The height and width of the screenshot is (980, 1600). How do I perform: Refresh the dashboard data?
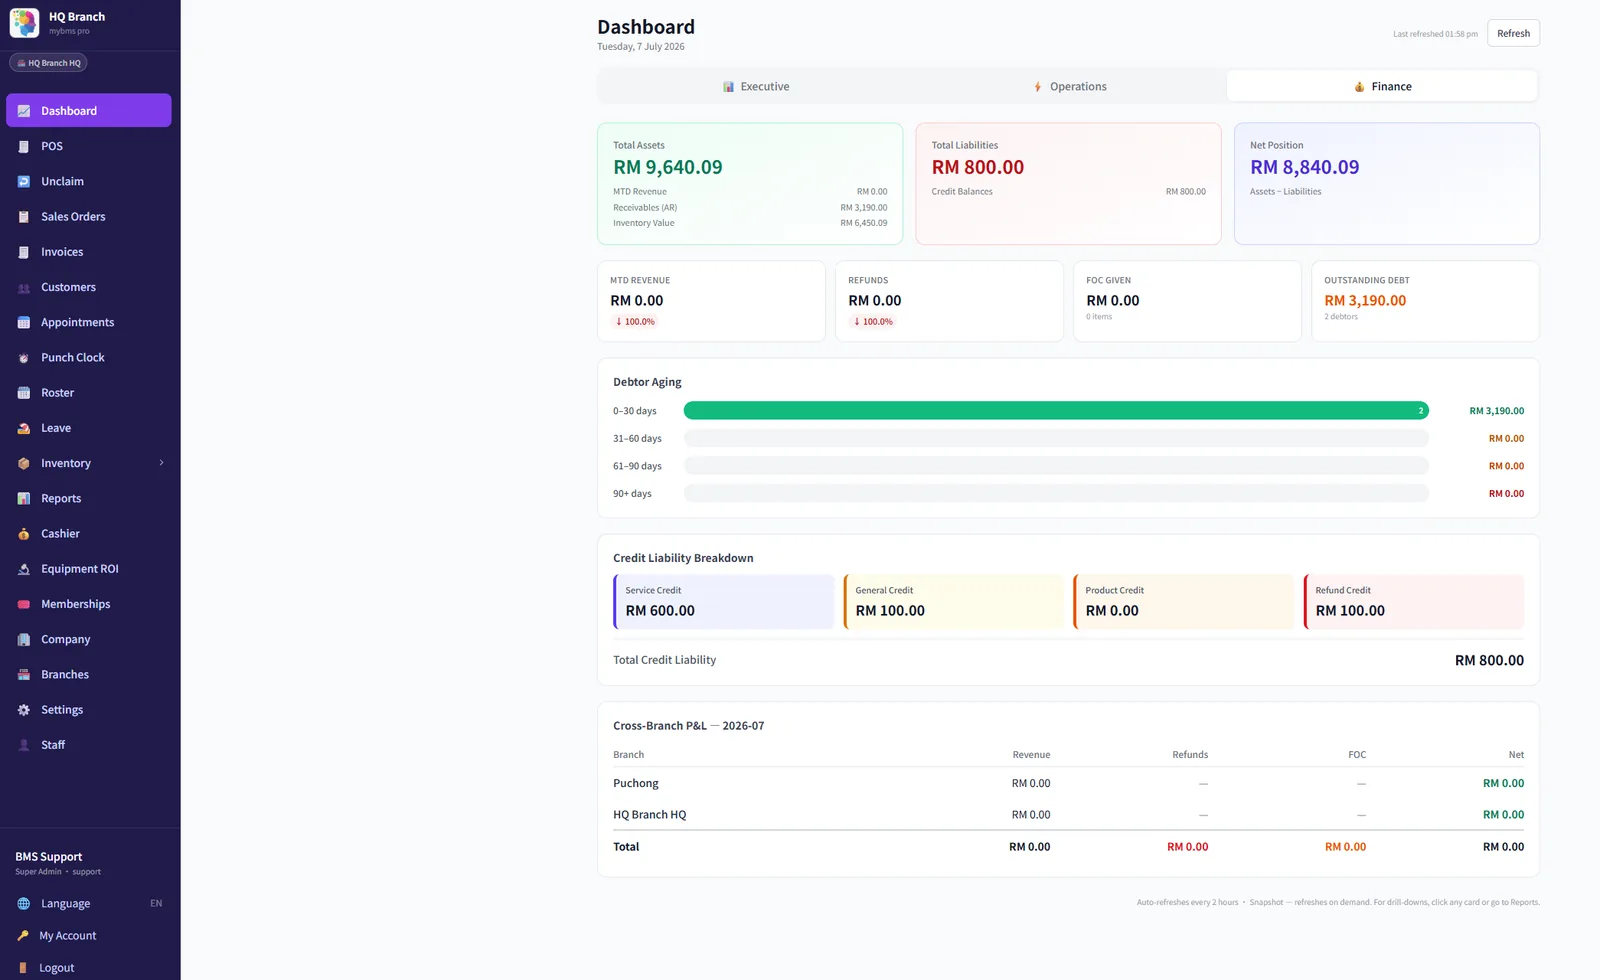click(1513, 33)
